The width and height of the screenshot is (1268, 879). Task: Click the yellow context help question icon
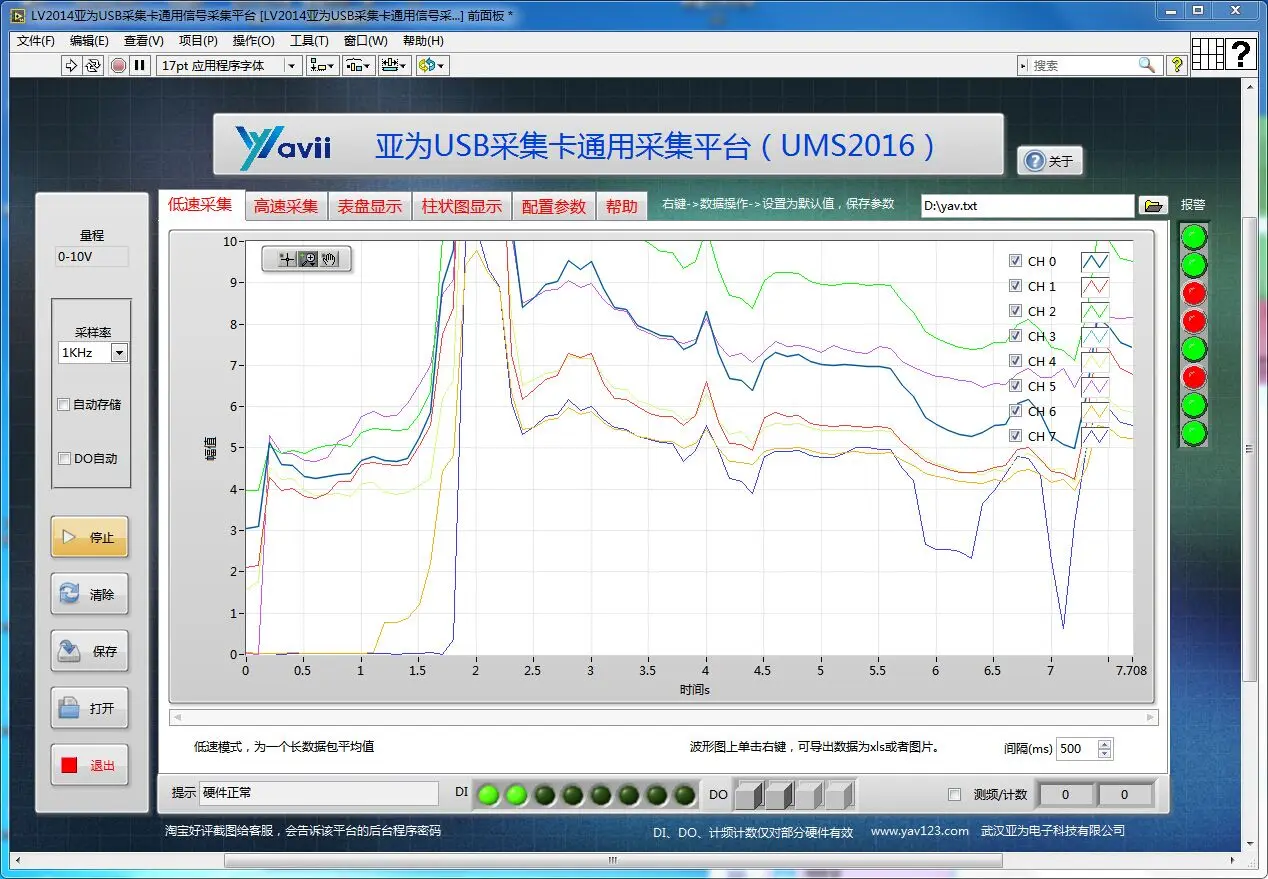click(x=1177, y=65)
